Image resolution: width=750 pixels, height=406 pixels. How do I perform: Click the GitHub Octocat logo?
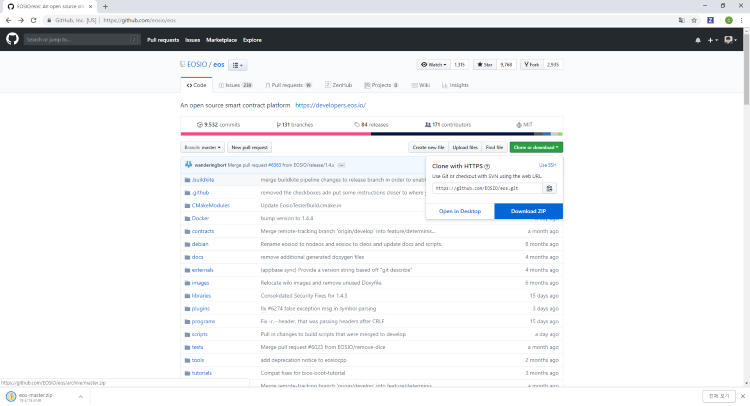coord(12,39)
